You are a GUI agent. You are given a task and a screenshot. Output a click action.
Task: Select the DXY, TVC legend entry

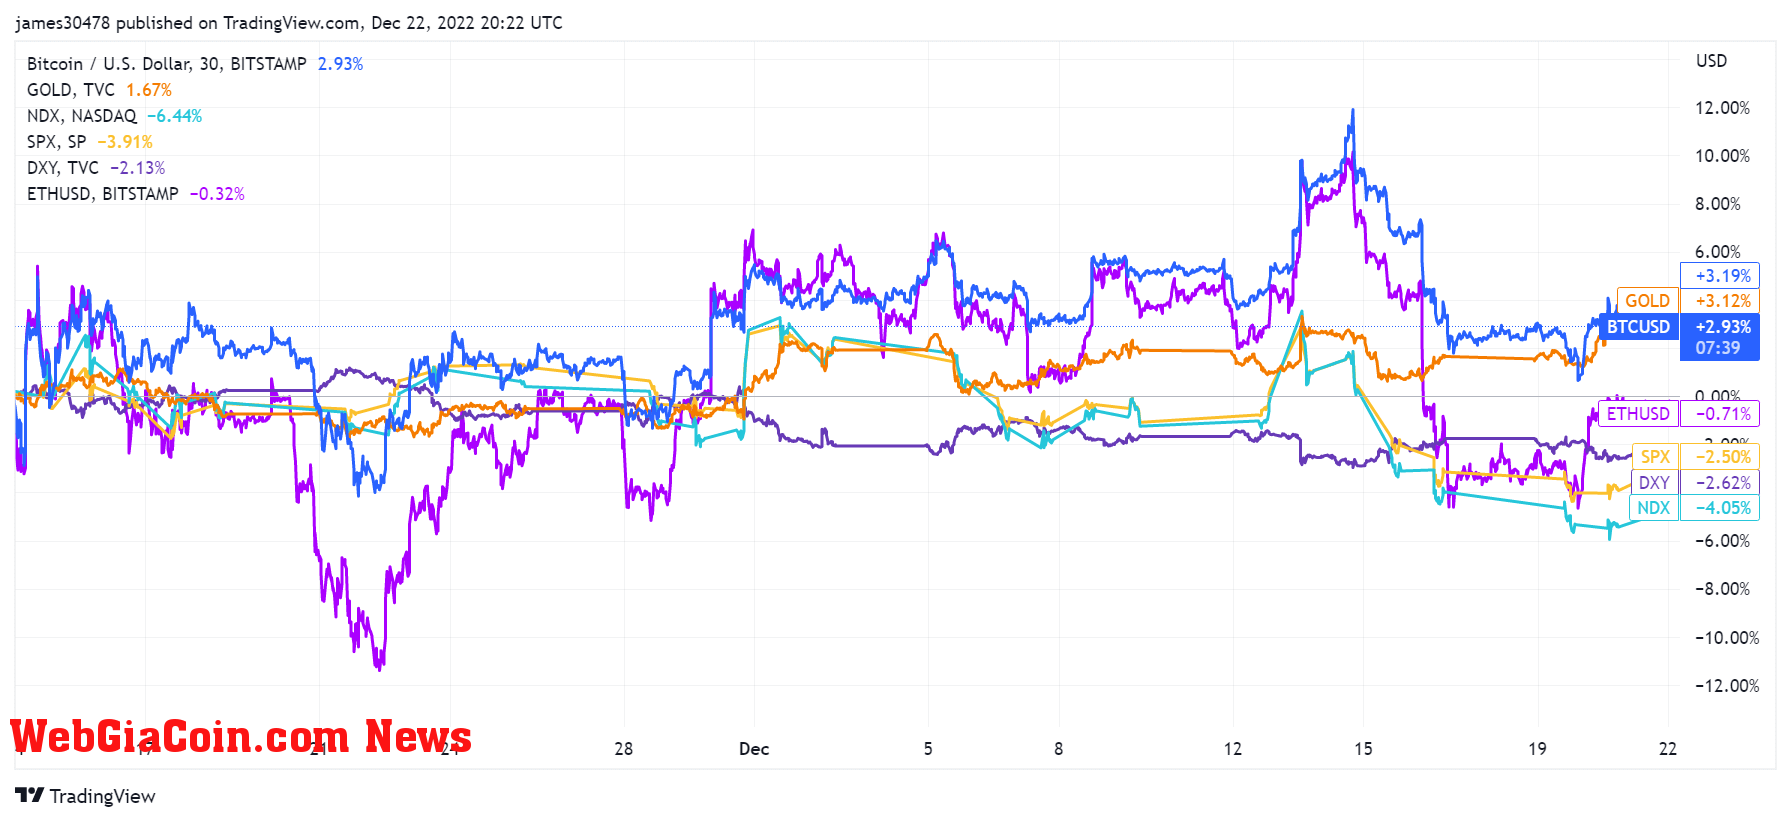coord(63,168)
